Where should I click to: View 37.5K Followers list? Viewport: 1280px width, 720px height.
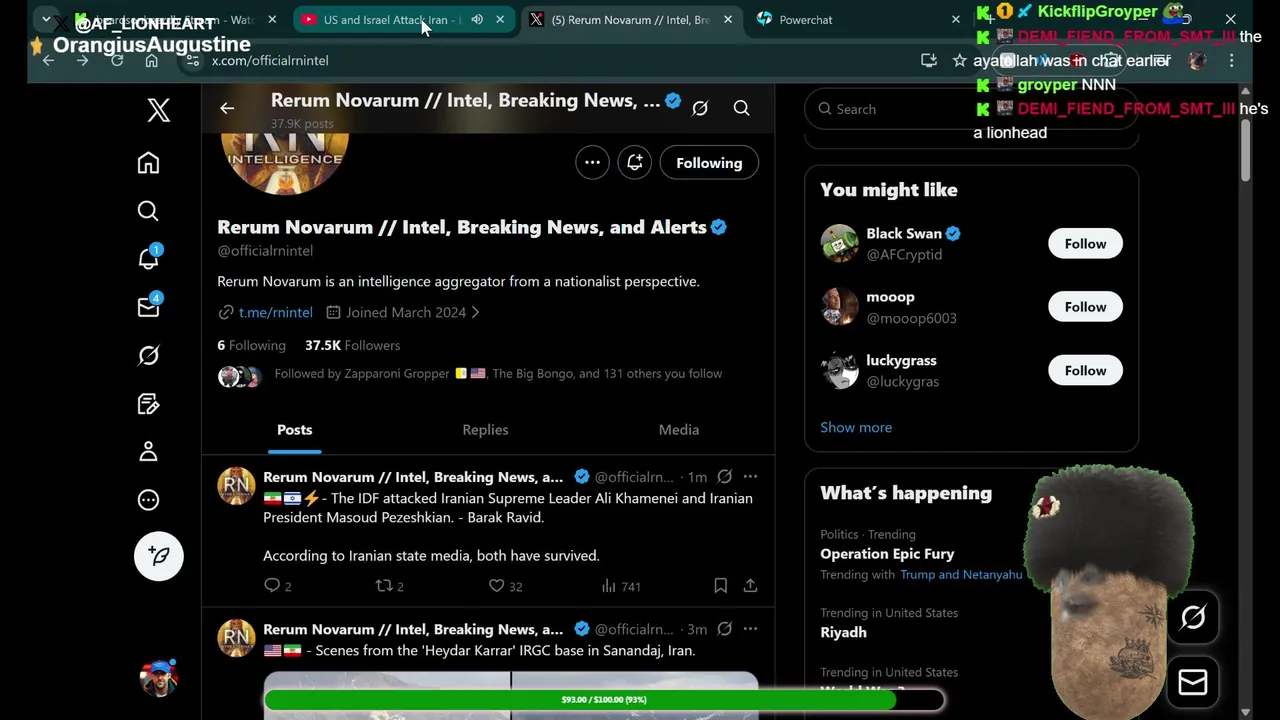[x=352, y=345]
